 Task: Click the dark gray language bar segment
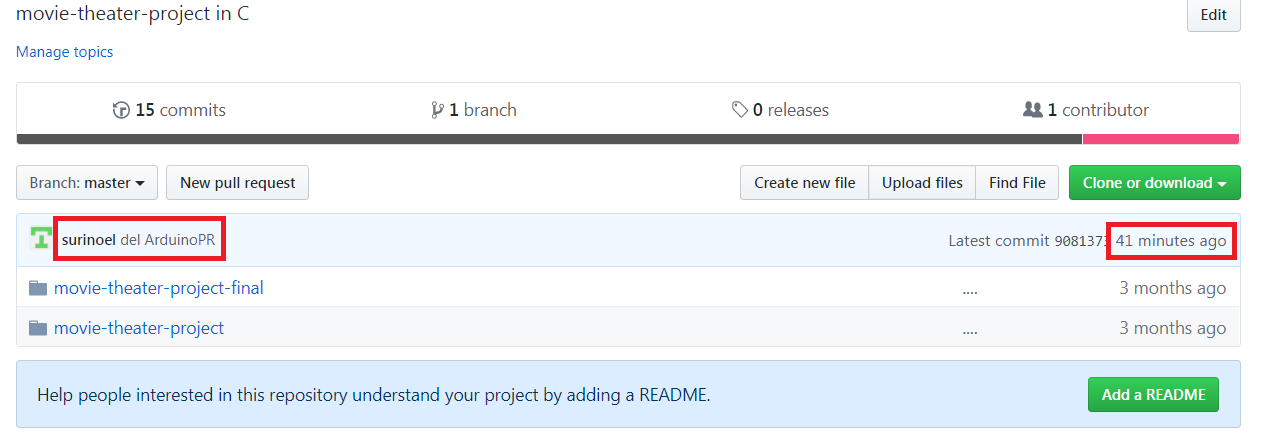550,139
